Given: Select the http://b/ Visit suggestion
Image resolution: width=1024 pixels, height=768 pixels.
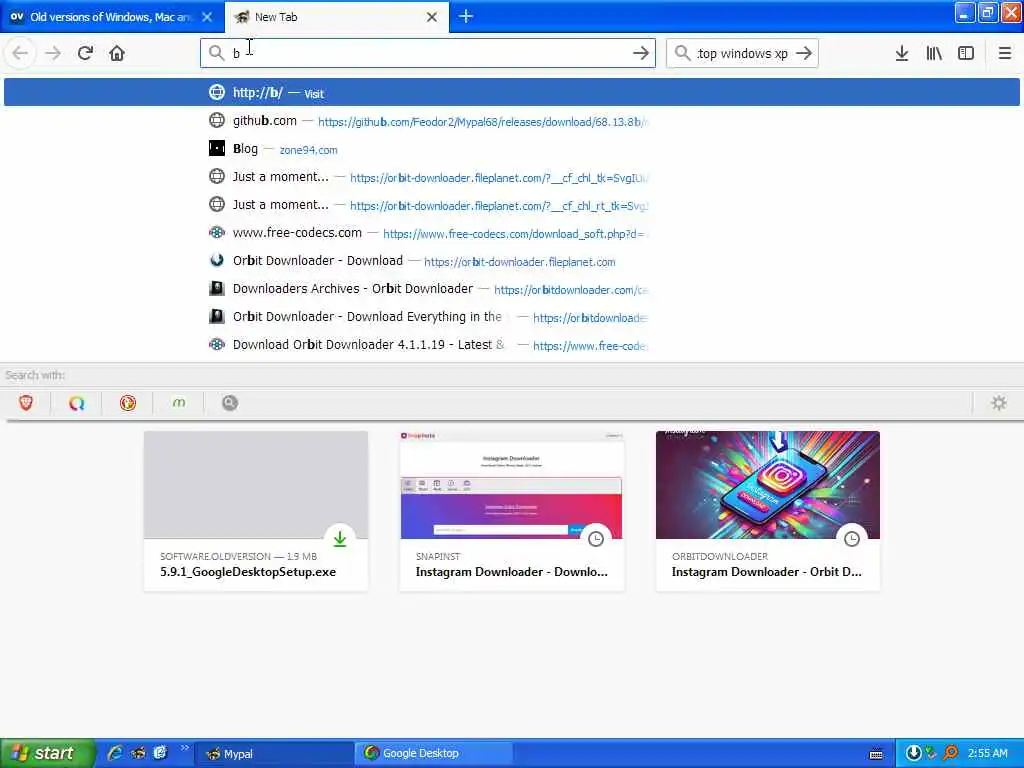Looking at the screenshot, I should click(512, 92).
